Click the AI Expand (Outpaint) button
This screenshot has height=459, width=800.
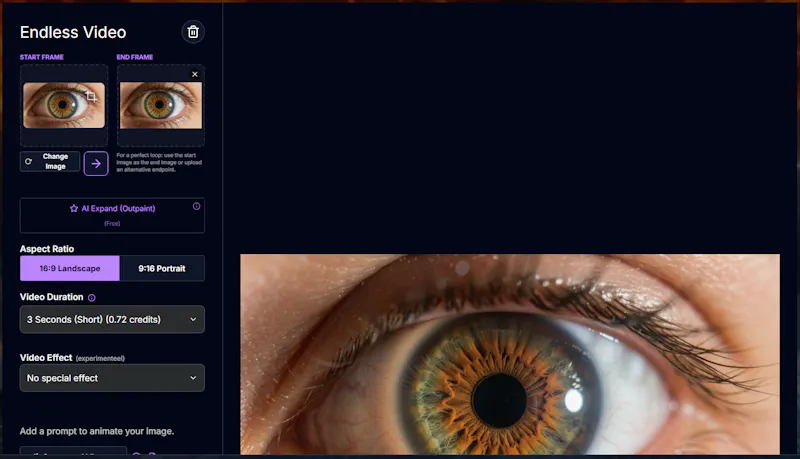pos(112,215)
